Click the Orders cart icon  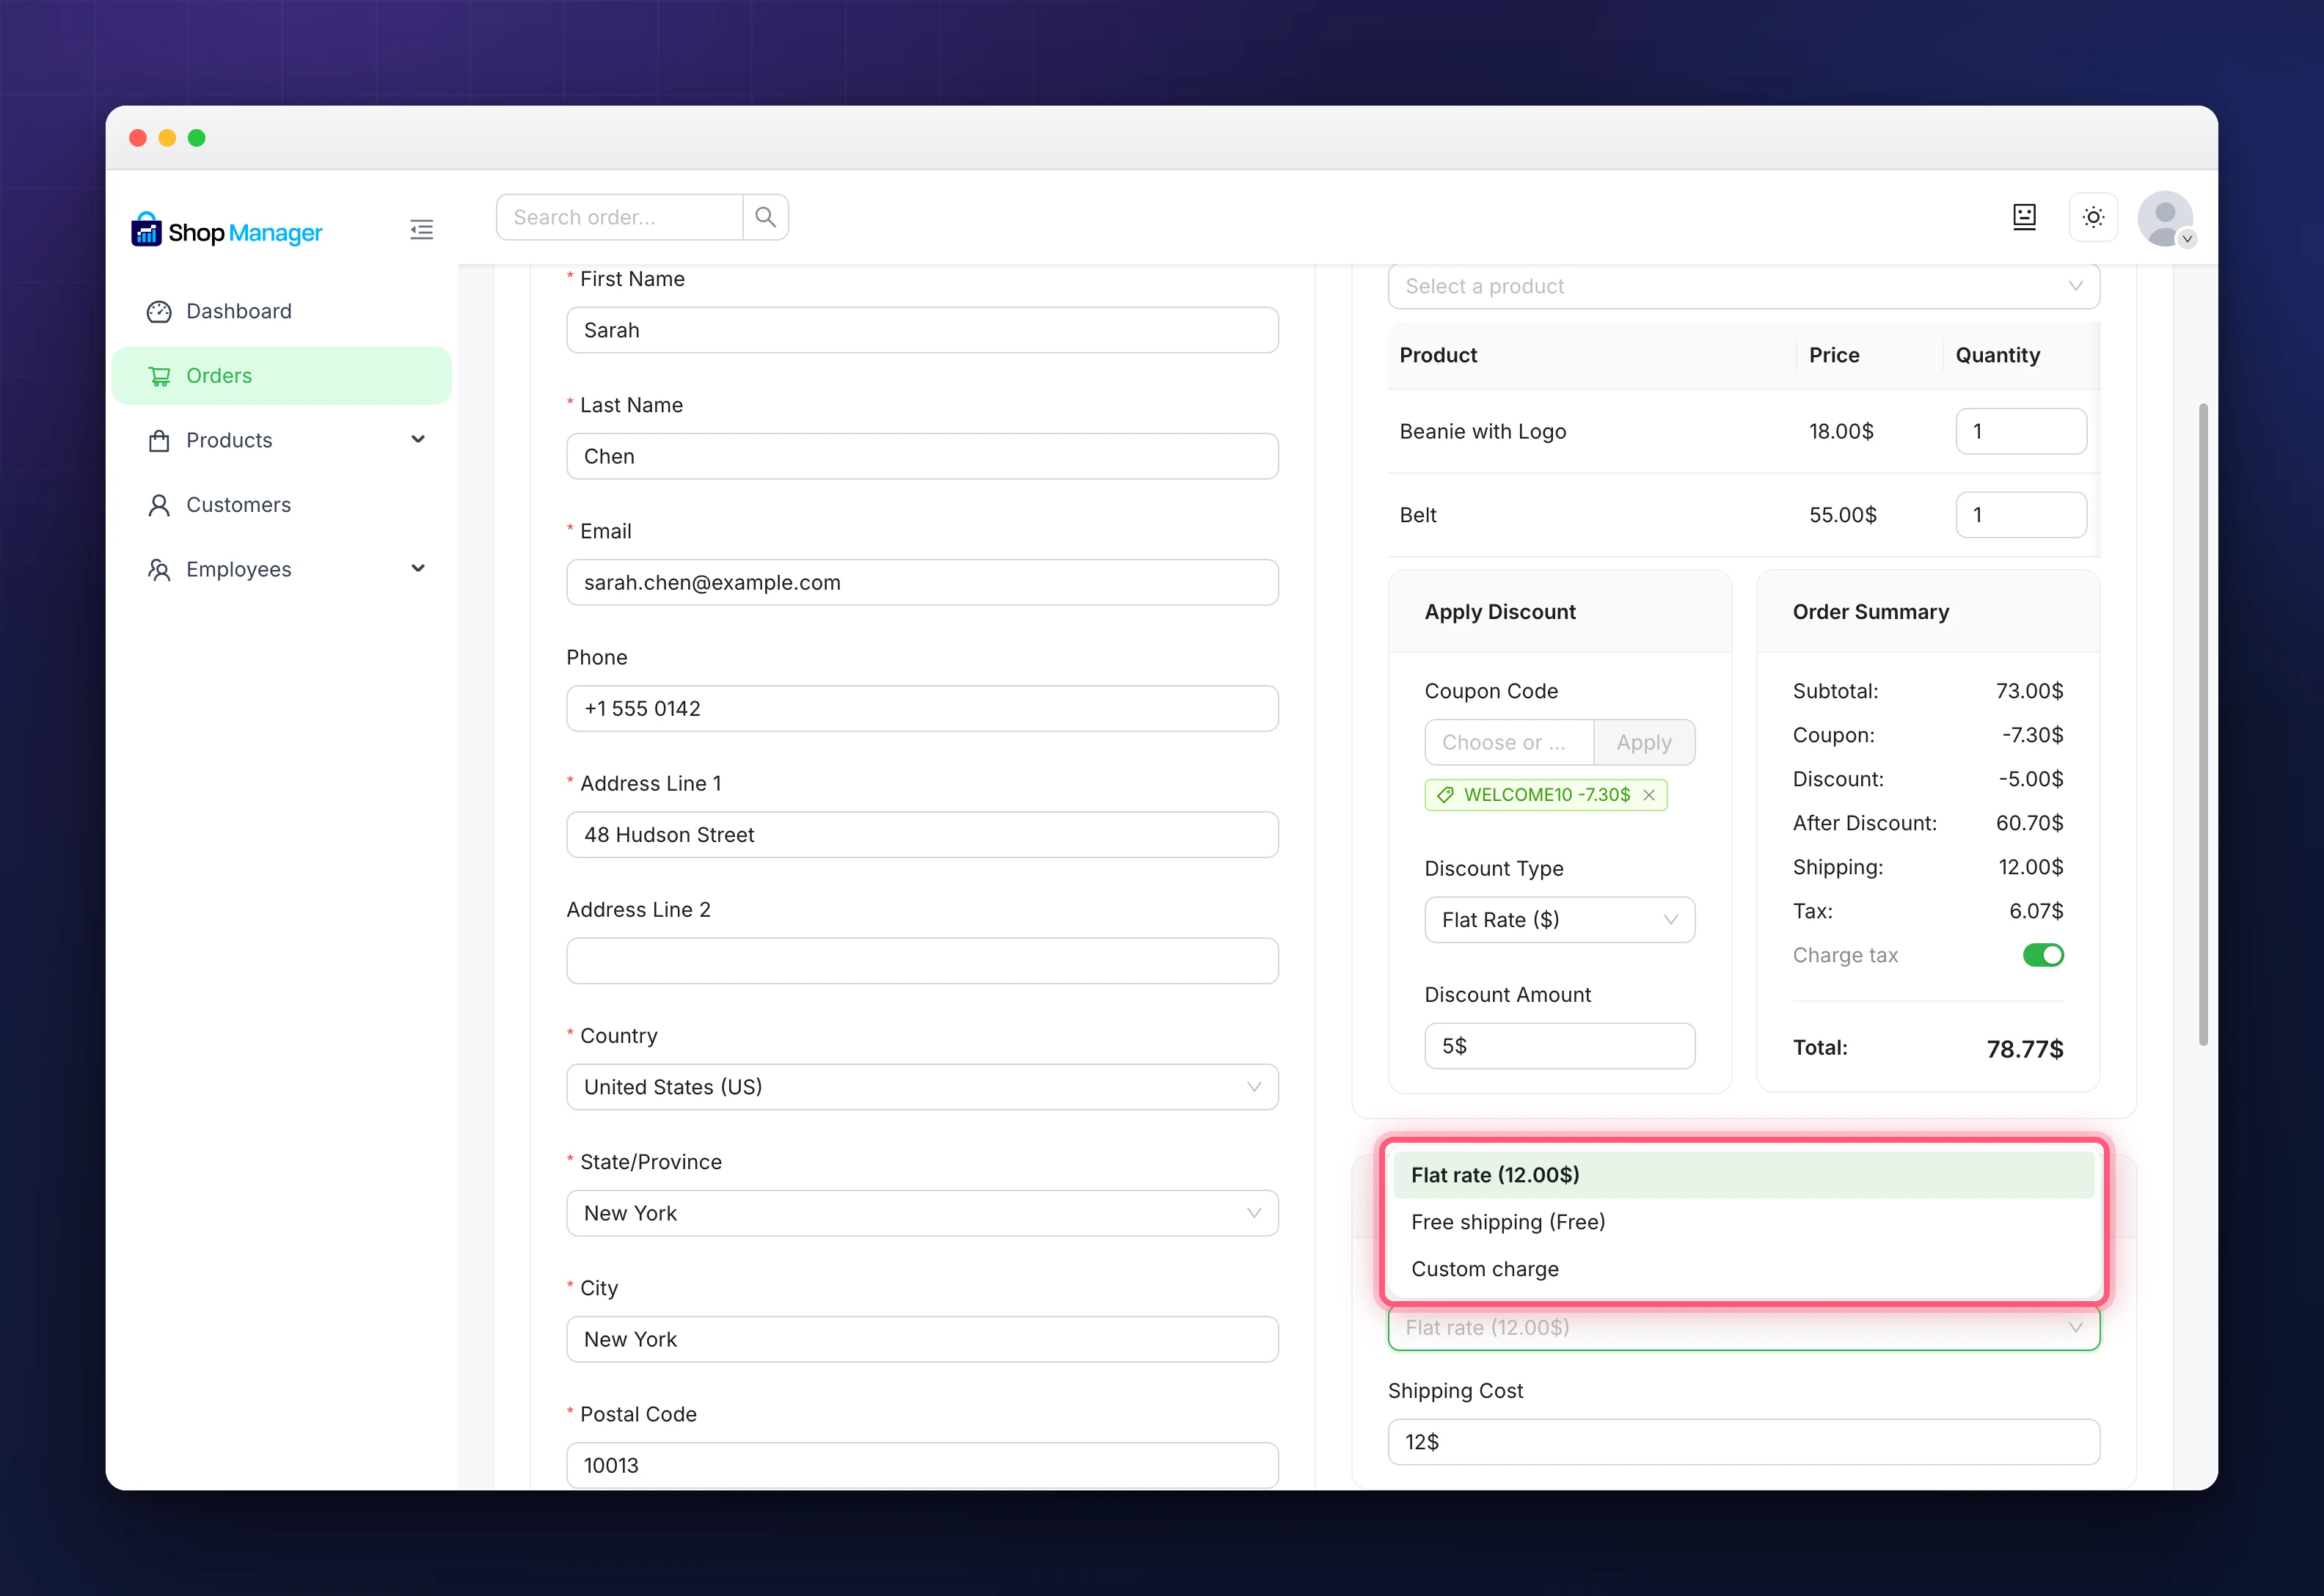coord(159,376)
